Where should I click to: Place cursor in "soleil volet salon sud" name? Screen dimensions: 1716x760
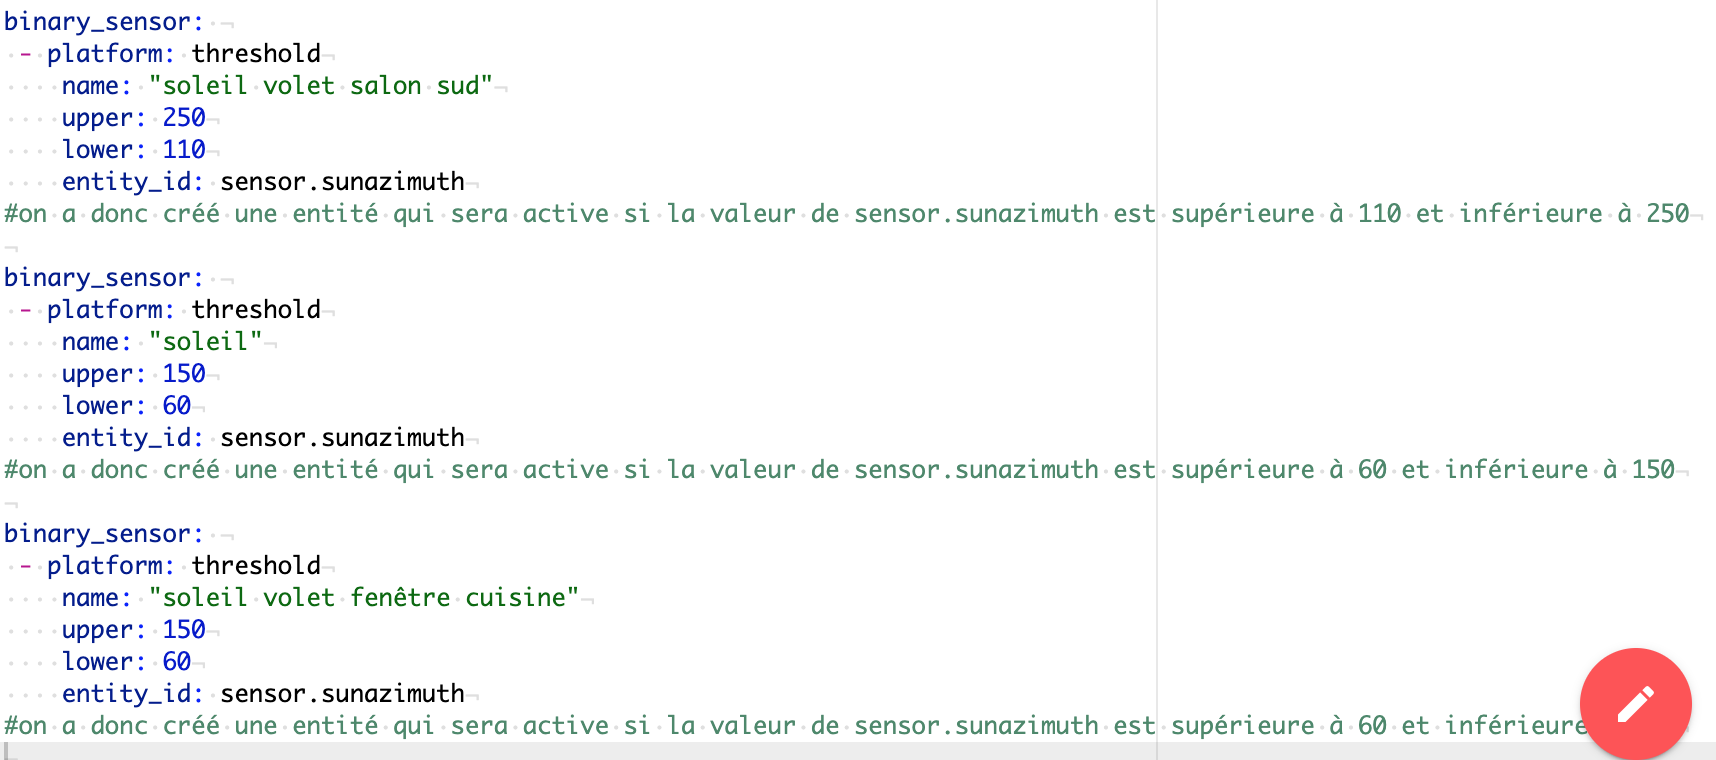point(320,86)
